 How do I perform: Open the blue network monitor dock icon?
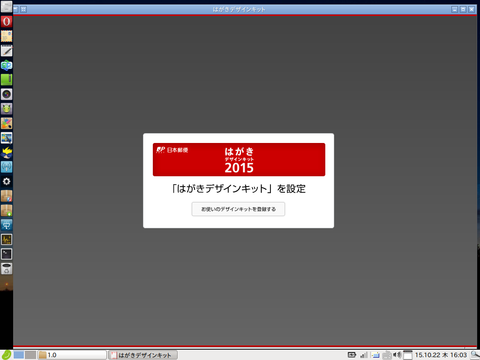[x=7, y=225]
